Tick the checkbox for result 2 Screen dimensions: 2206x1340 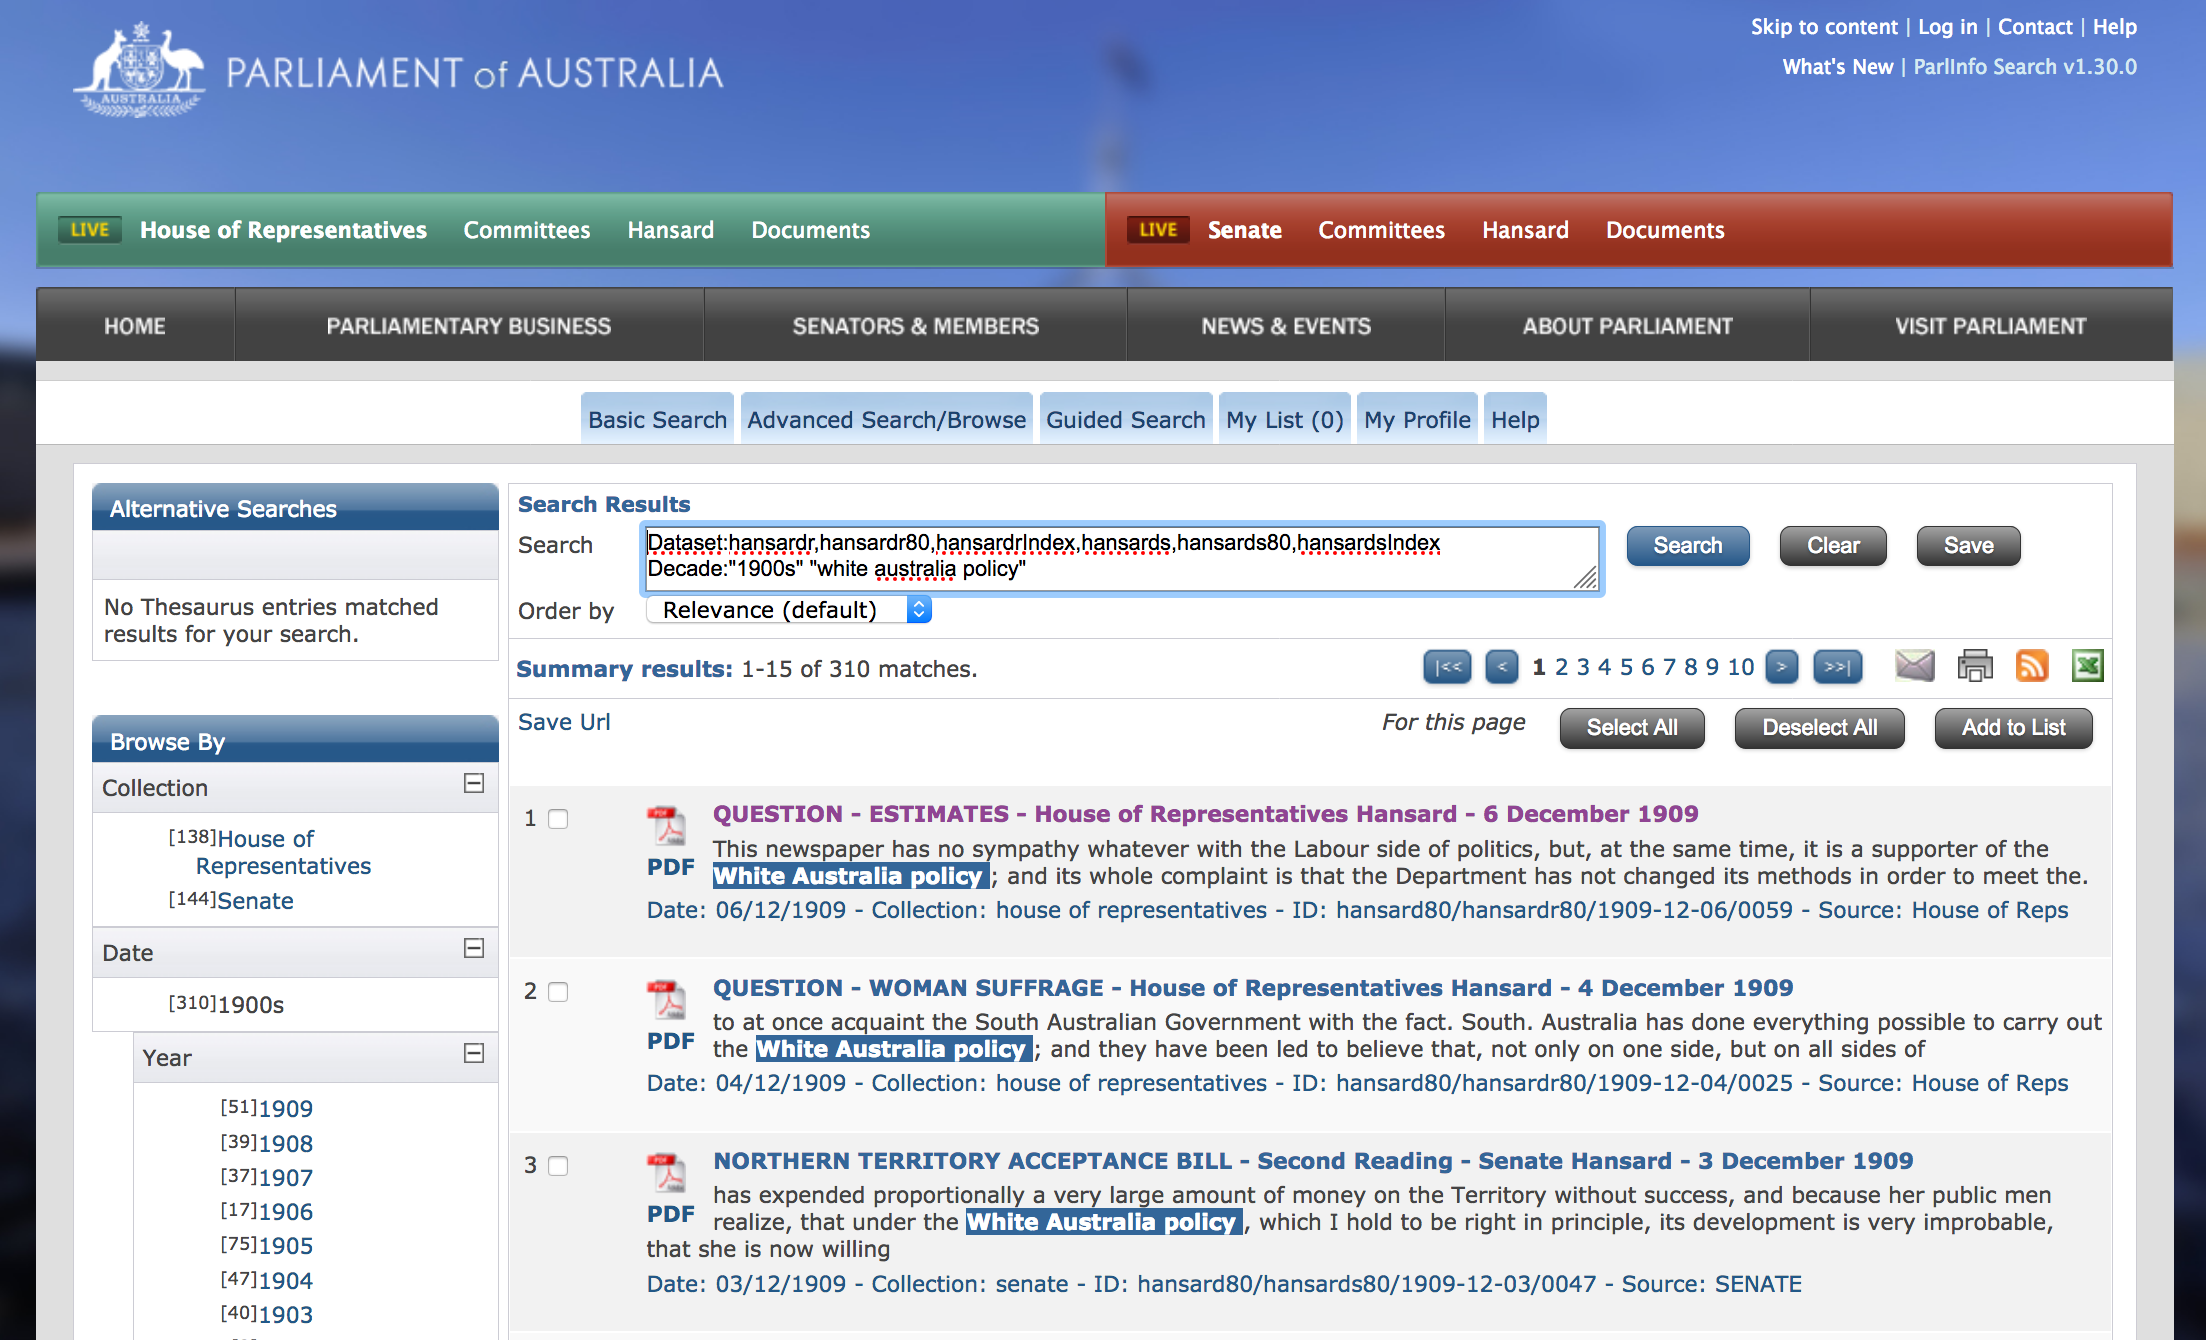(x=558, y=992)
